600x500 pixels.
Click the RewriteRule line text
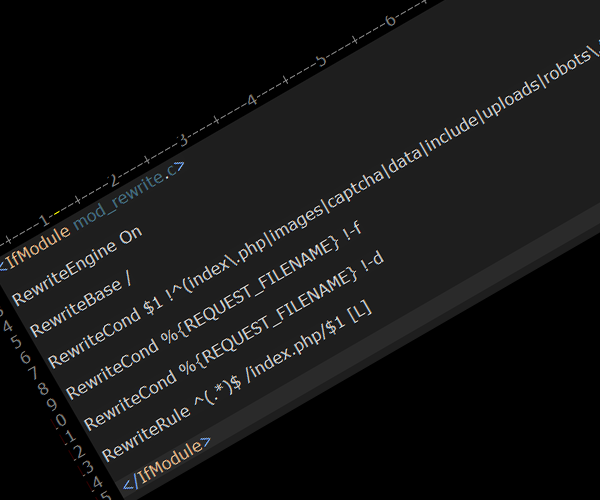(x=236, y=380)
